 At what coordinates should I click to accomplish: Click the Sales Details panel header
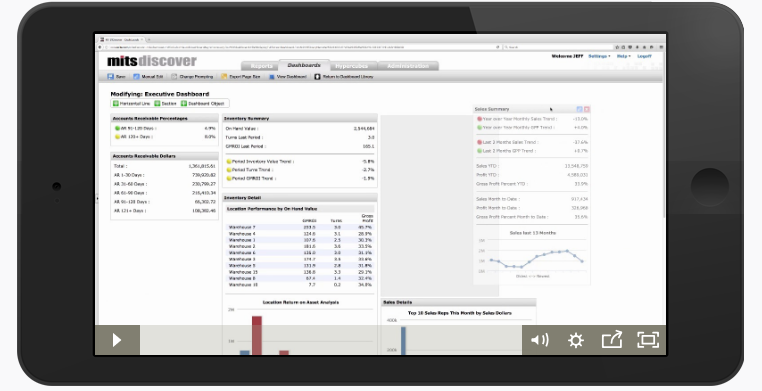pos(458,302)
